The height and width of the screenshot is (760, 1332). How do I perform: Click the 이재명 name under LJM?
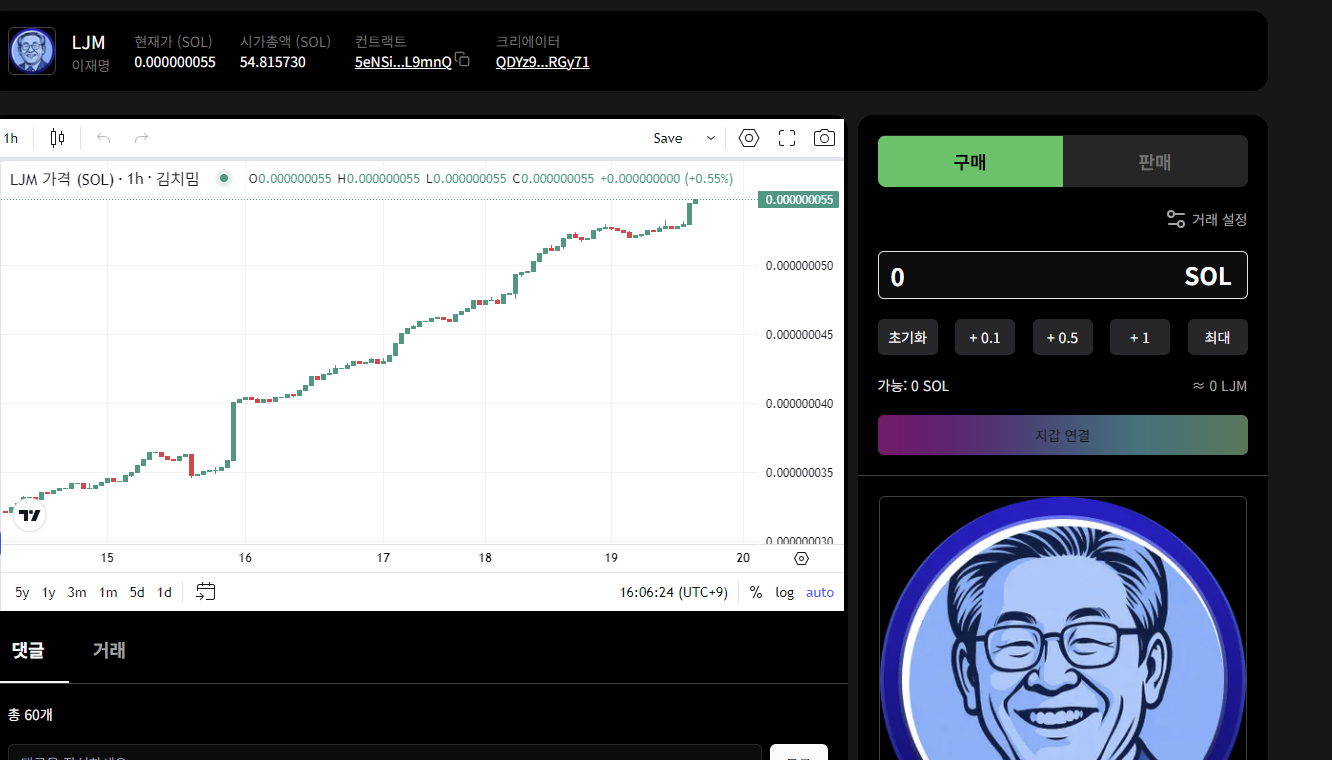pos(90,65)
